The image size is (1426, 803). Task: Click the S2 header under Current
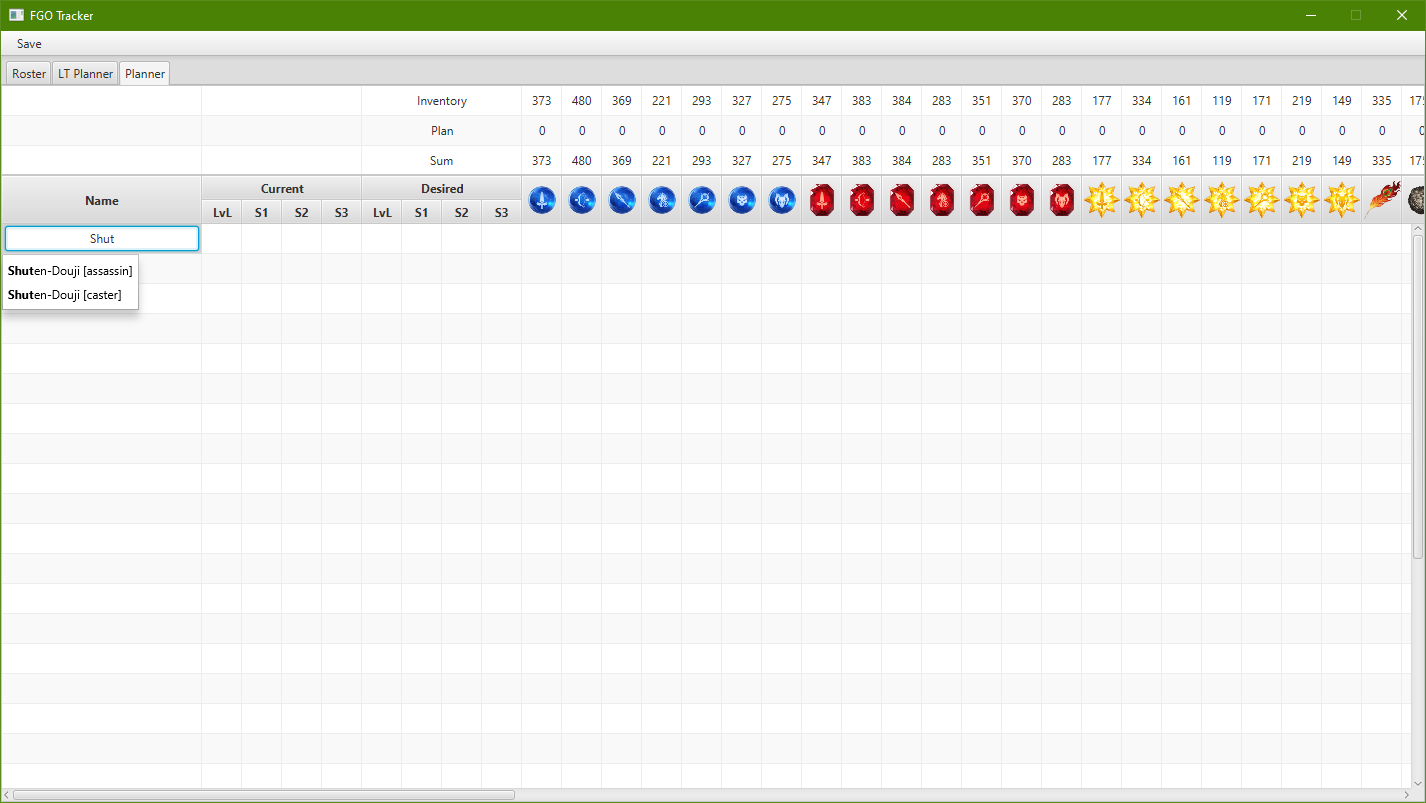(x=302, y=212)
